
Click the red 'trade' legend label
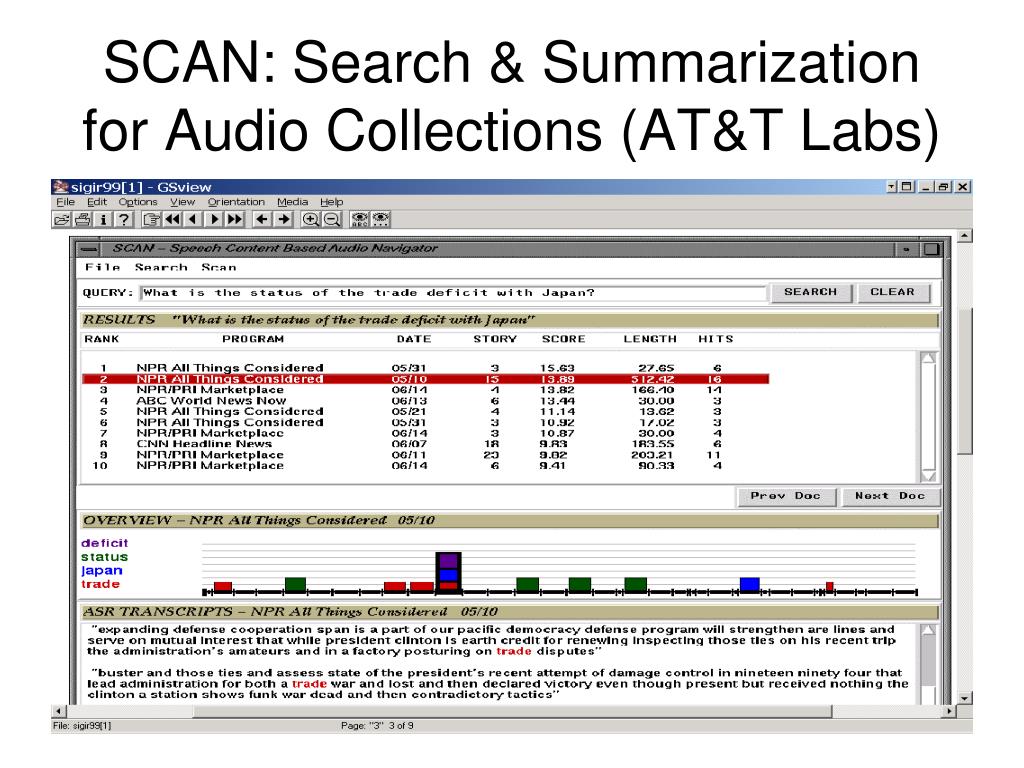(100, 584)
